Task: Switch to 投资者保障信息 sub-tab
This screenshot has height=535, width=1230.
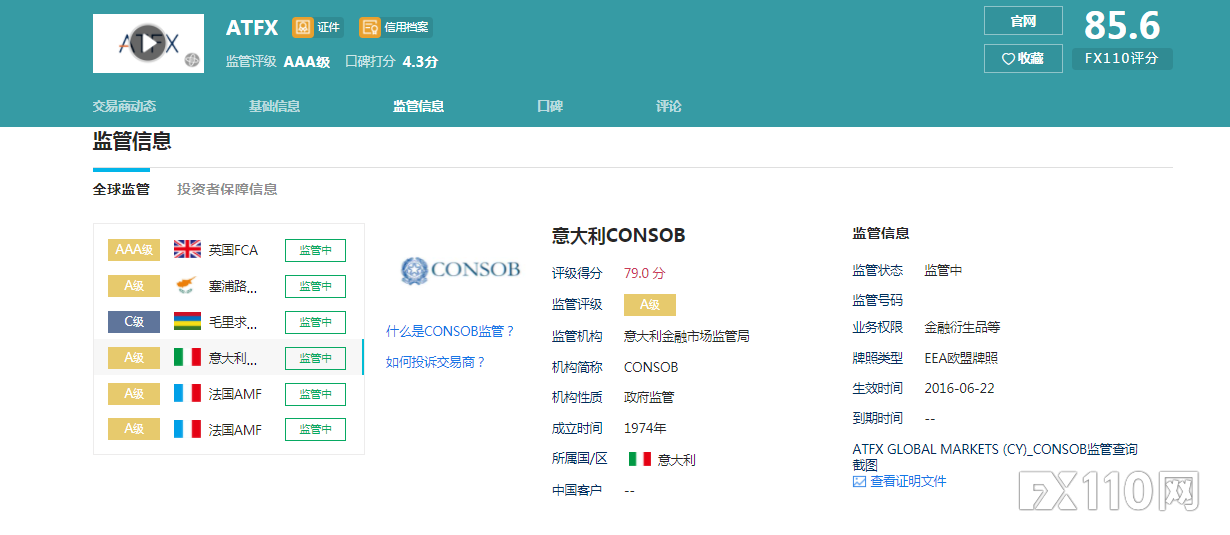Action: point(227,189)
